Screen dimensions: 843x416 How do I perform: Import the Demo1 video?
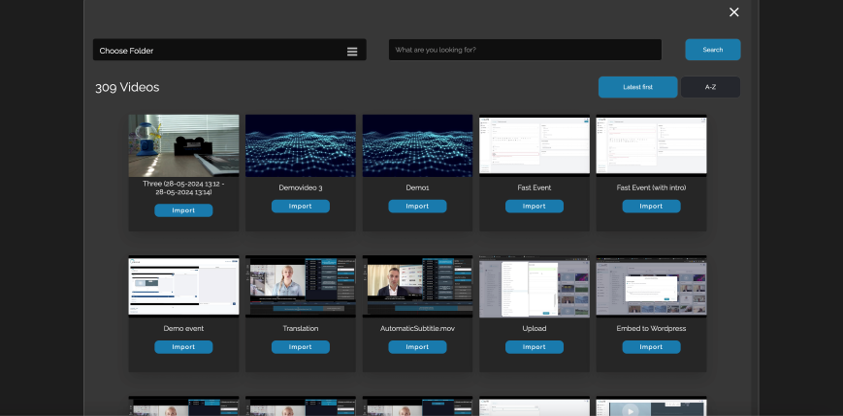[x=417, y=206]
